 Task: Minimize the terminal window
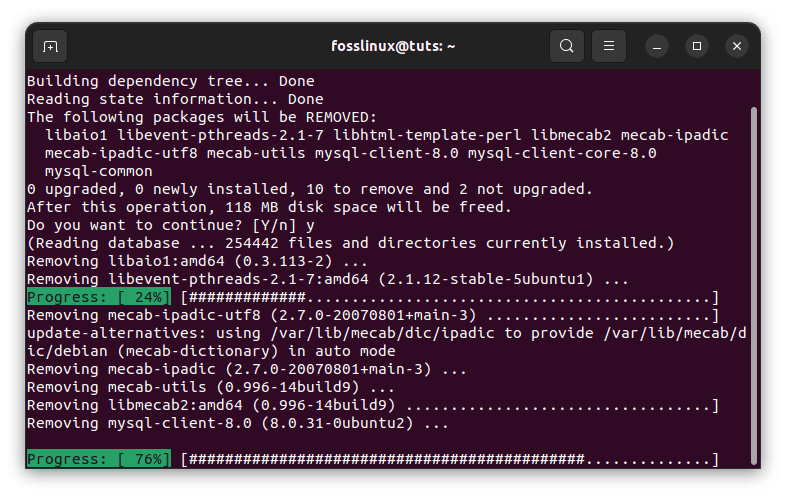click(x=657, y=46)
